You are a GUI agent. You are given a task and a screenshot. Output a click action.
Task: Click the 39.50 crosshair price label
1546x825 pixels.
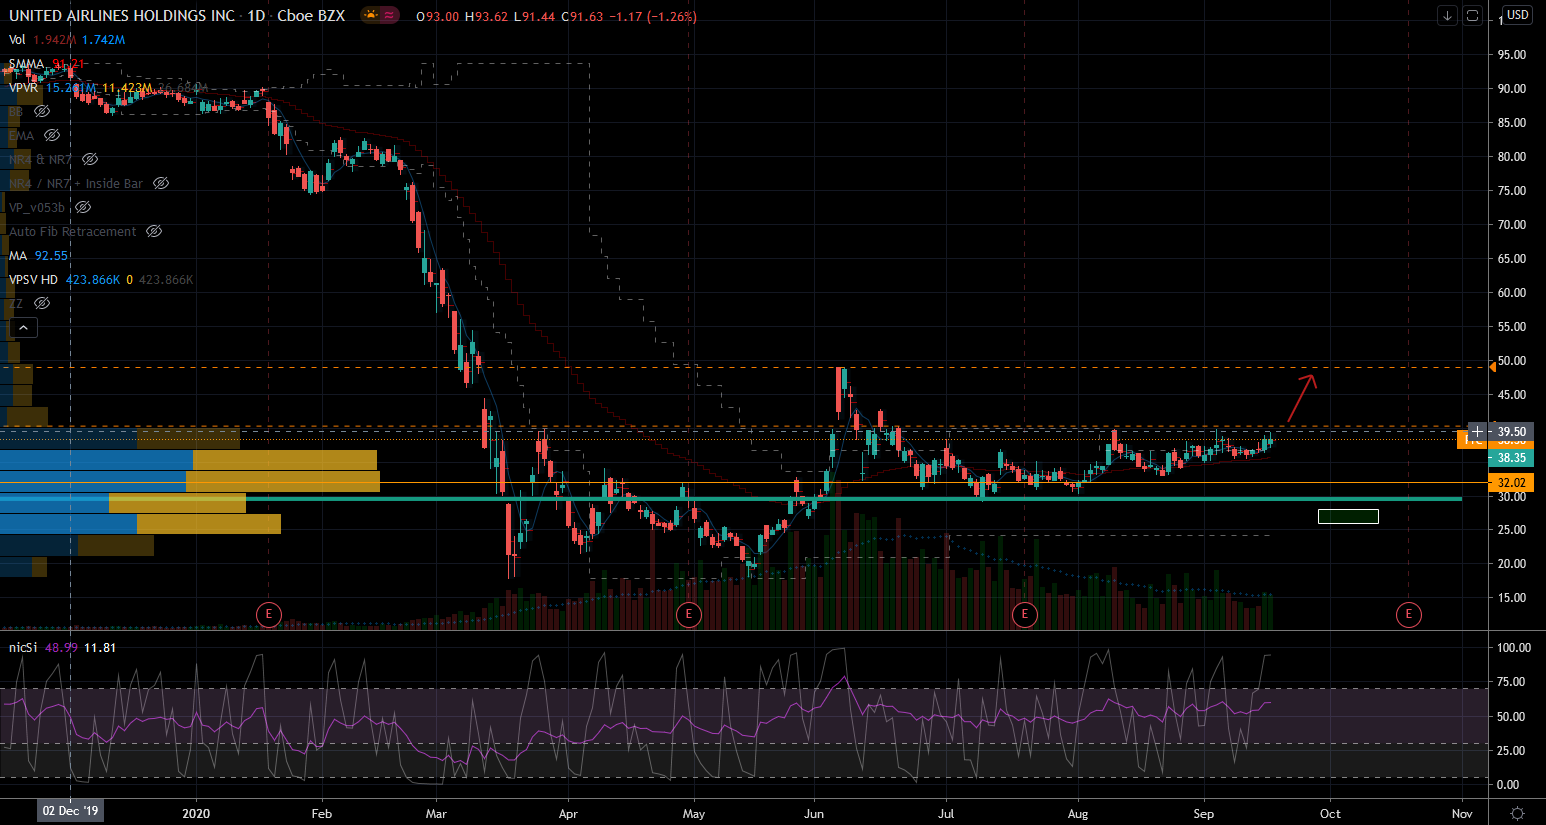coord(1511,432)
